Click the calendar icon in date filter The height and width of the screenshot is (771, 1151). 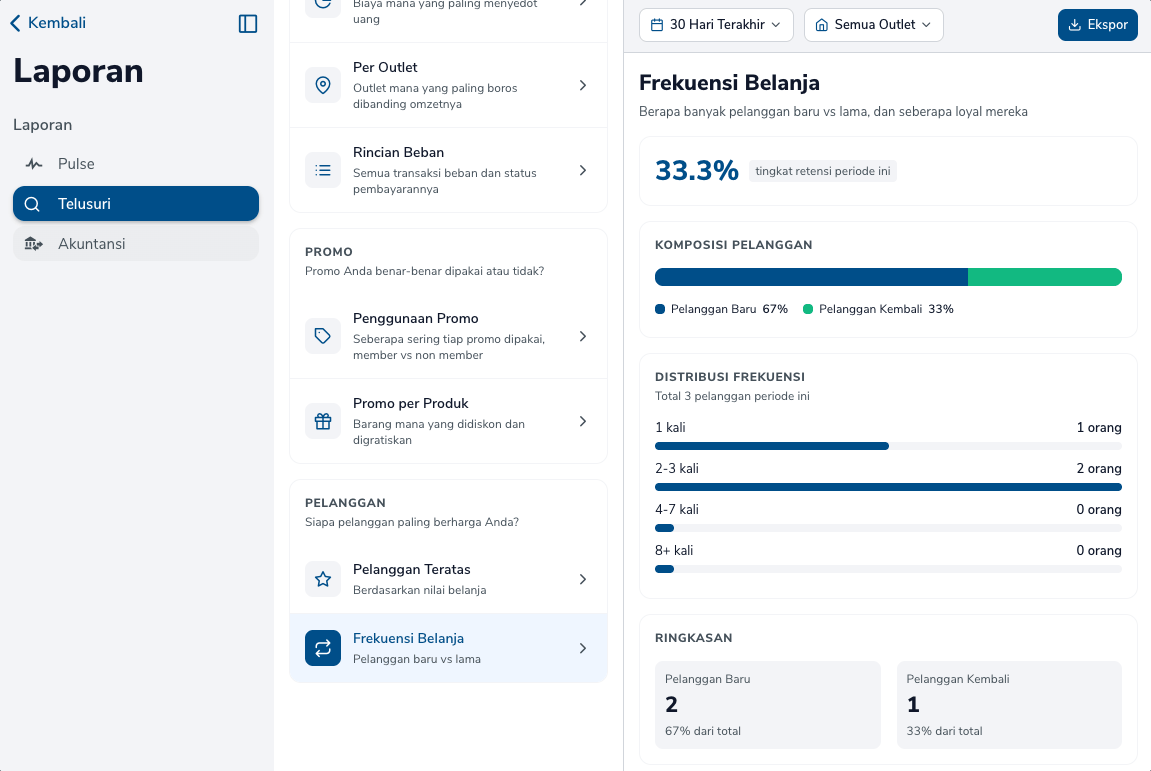657,25
